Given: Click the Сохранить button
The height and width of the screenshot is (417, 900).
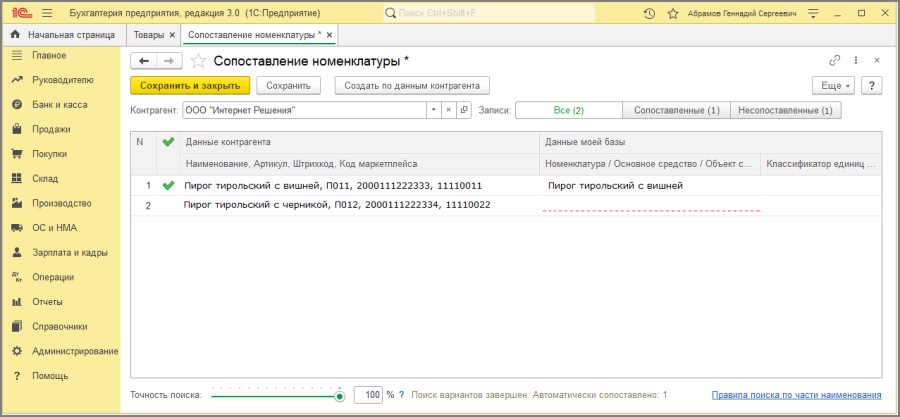Looking at the screenshot, I should point(288,85).
